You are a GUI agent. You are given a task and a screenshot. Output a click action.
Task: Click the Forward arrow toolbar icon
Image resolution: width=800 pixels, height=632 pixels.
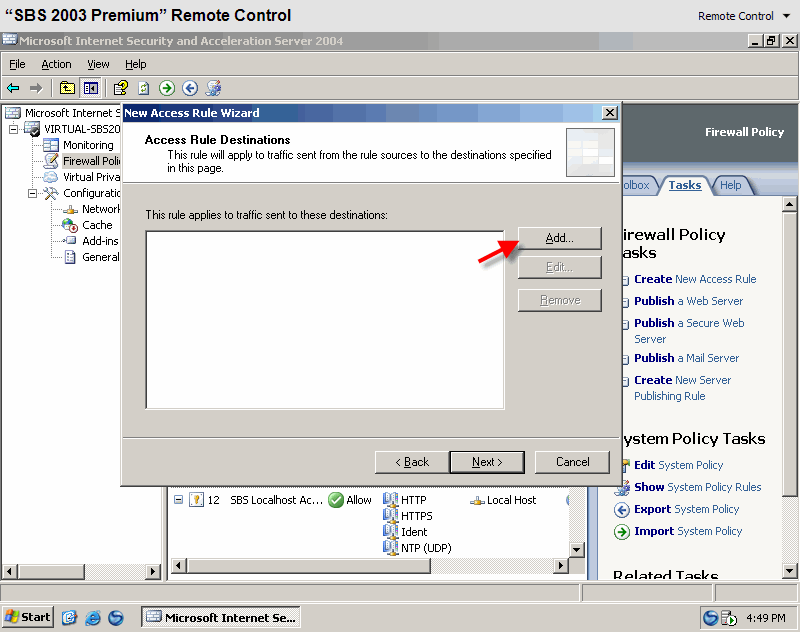[x=36, y=88]
